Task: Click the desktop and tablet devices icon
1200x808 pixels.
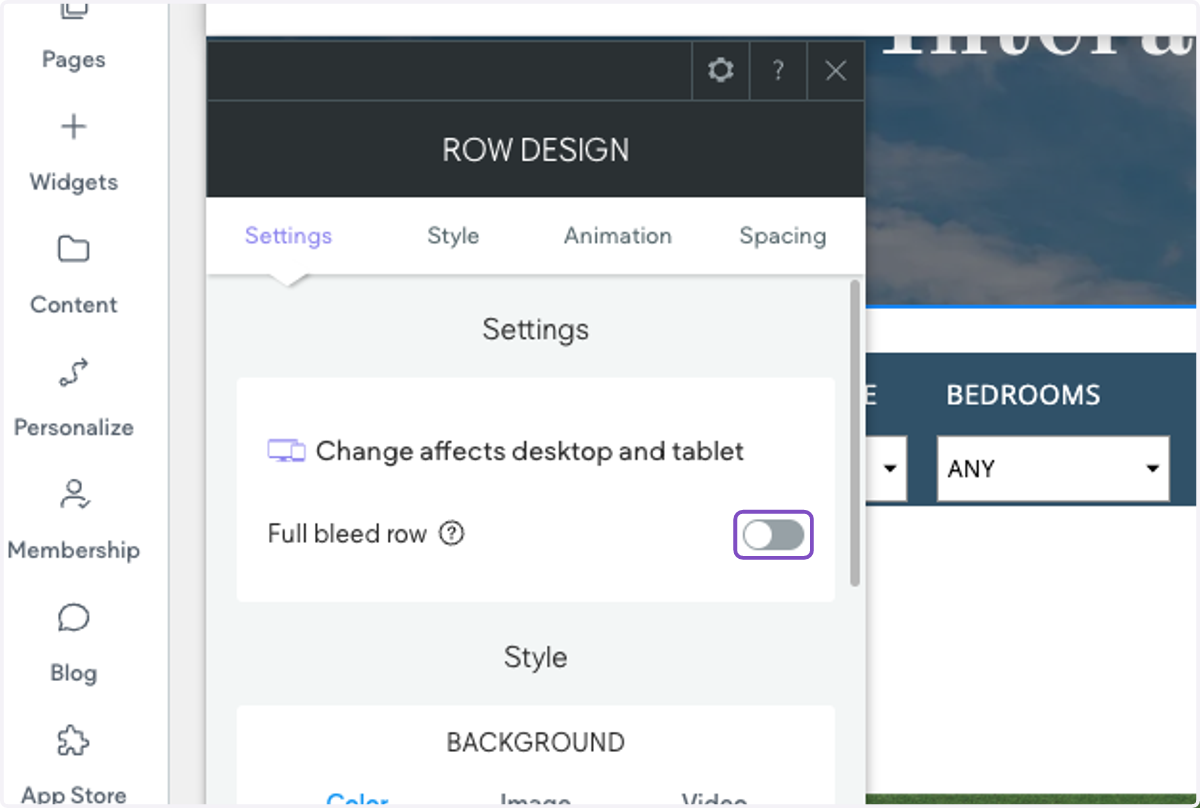Action: 286,451
